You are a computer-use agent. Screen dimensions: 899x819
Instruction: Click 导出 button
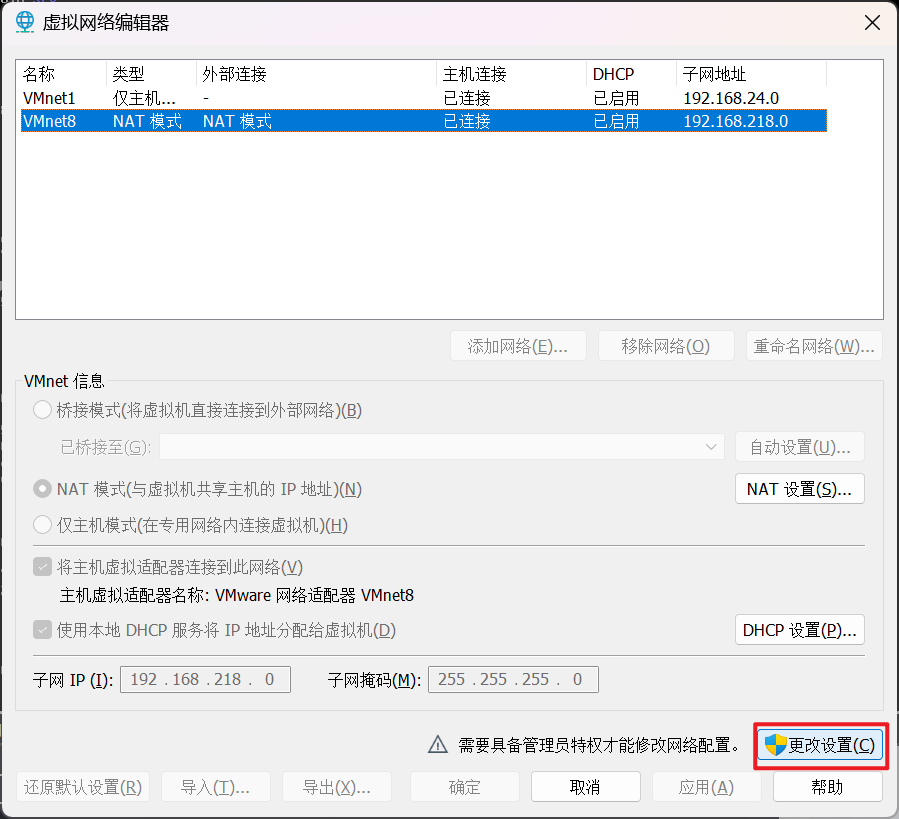pyautogui.click(x=337, y=787)
